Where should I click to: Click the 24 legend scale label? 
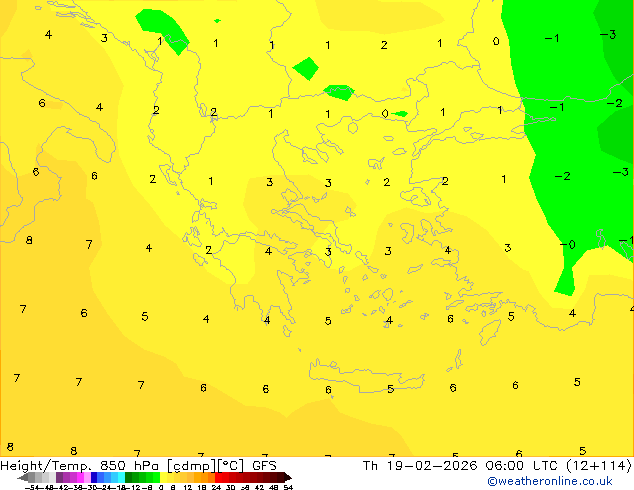click(x=216, y=487)
